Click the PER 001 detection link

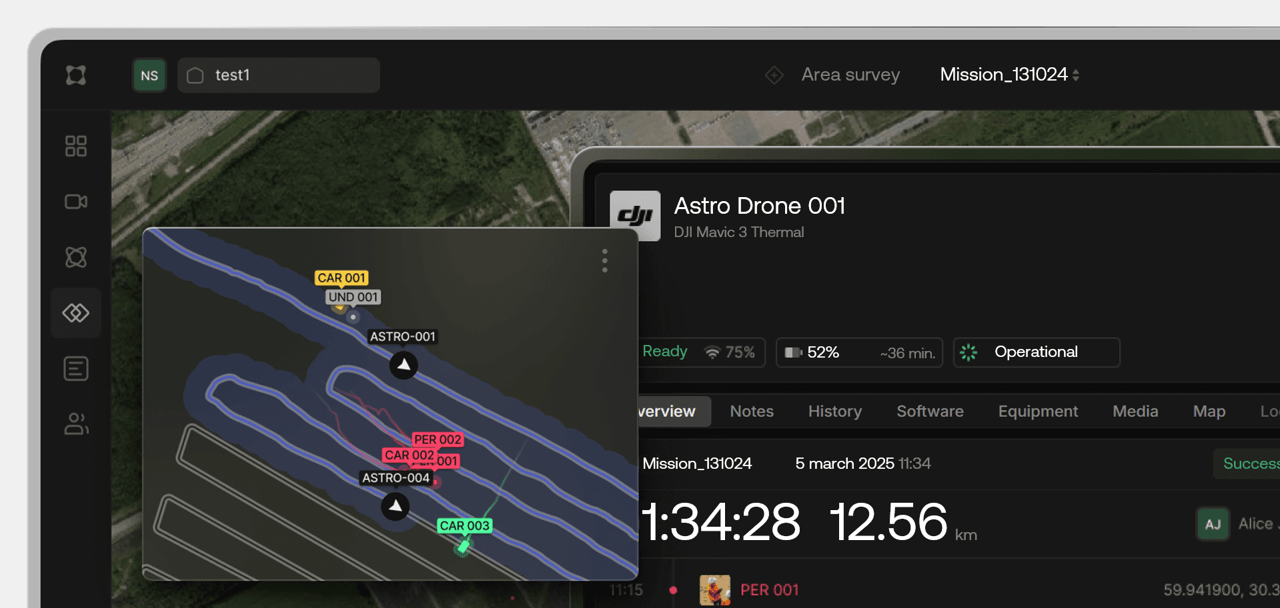tap(769, 590)
